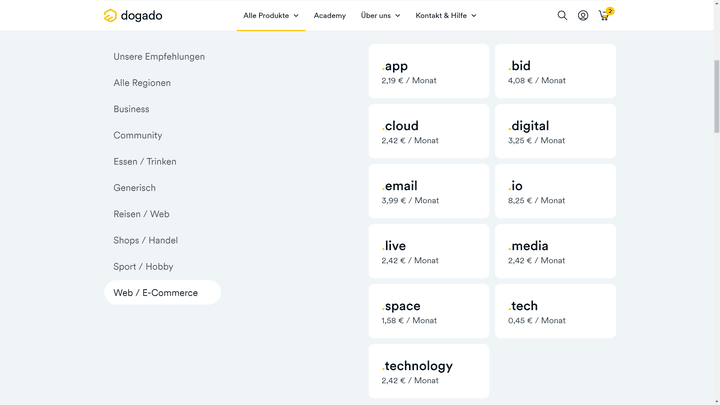720x405 pixels.
Task: Click the .app domain card
Action: click(428, 71)
